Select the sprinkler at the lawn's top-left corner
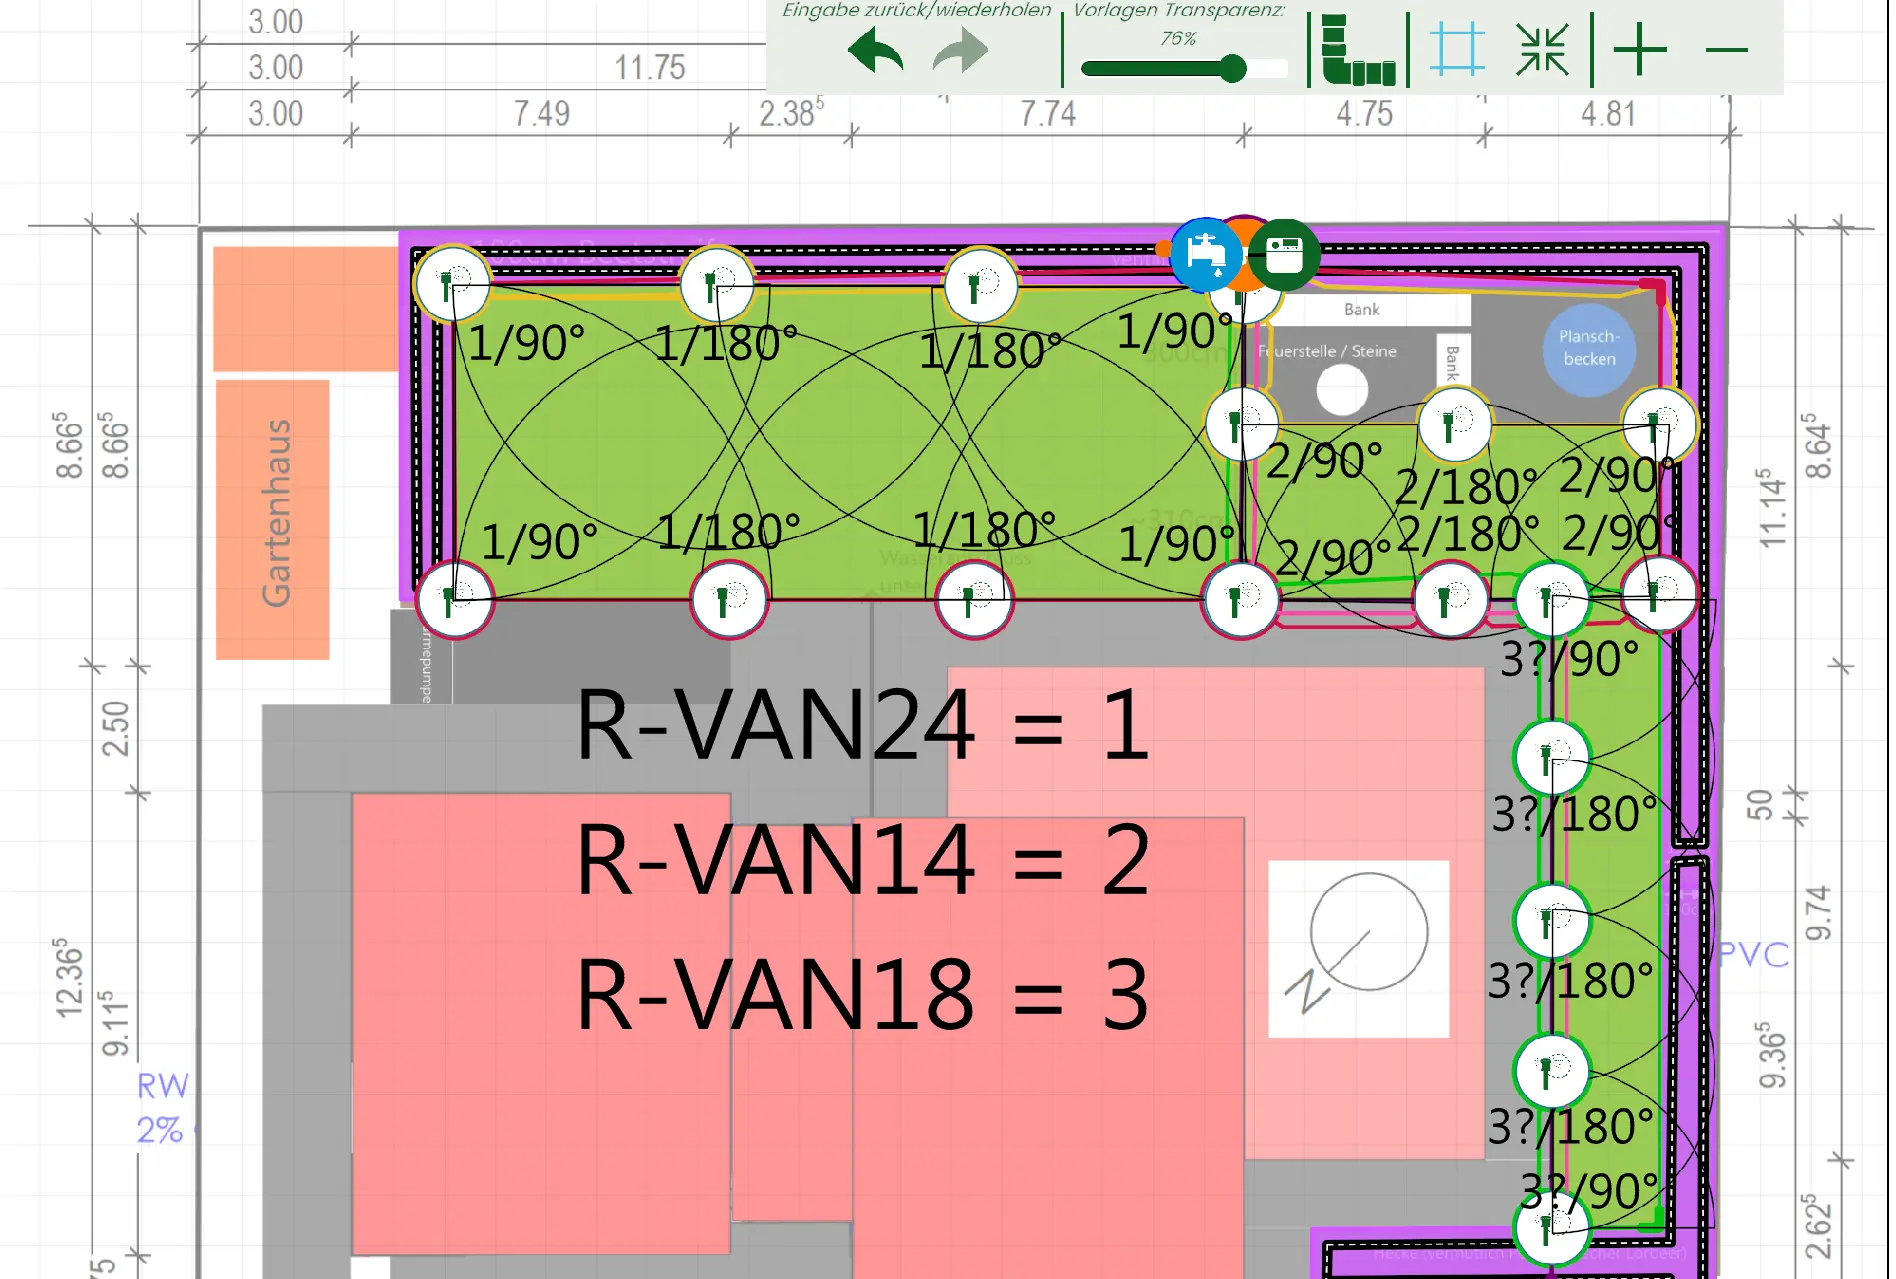1896x1279 pixels. coord(452,284)
